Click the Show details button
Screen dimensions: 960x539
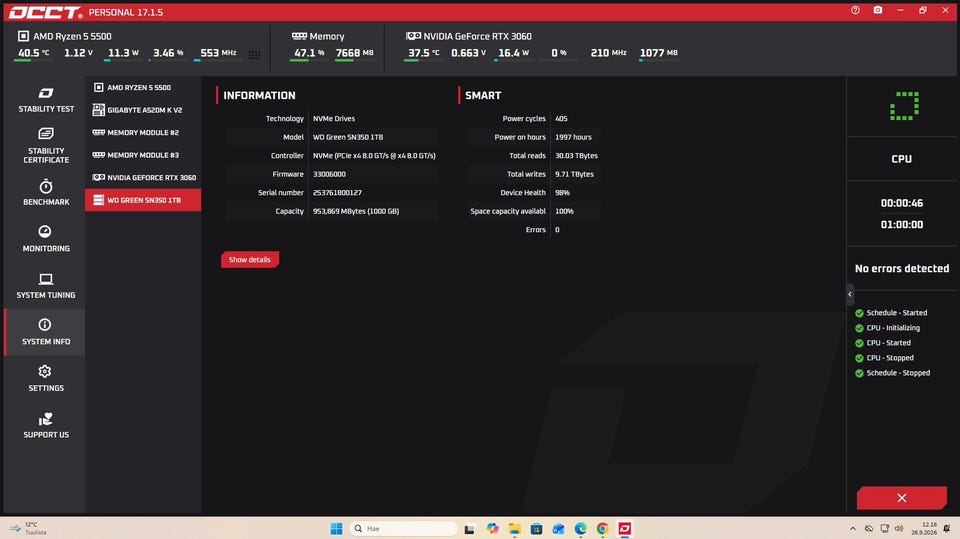tap(250, 260)
